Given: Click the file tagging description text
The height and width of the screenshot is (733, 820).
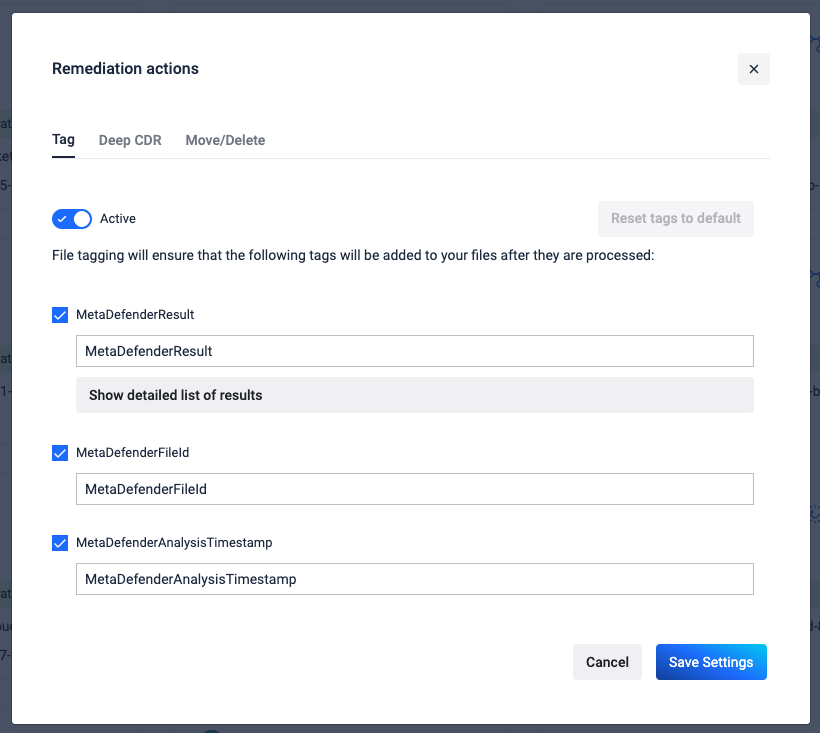Looking at the screenshot, I should 353,256.
